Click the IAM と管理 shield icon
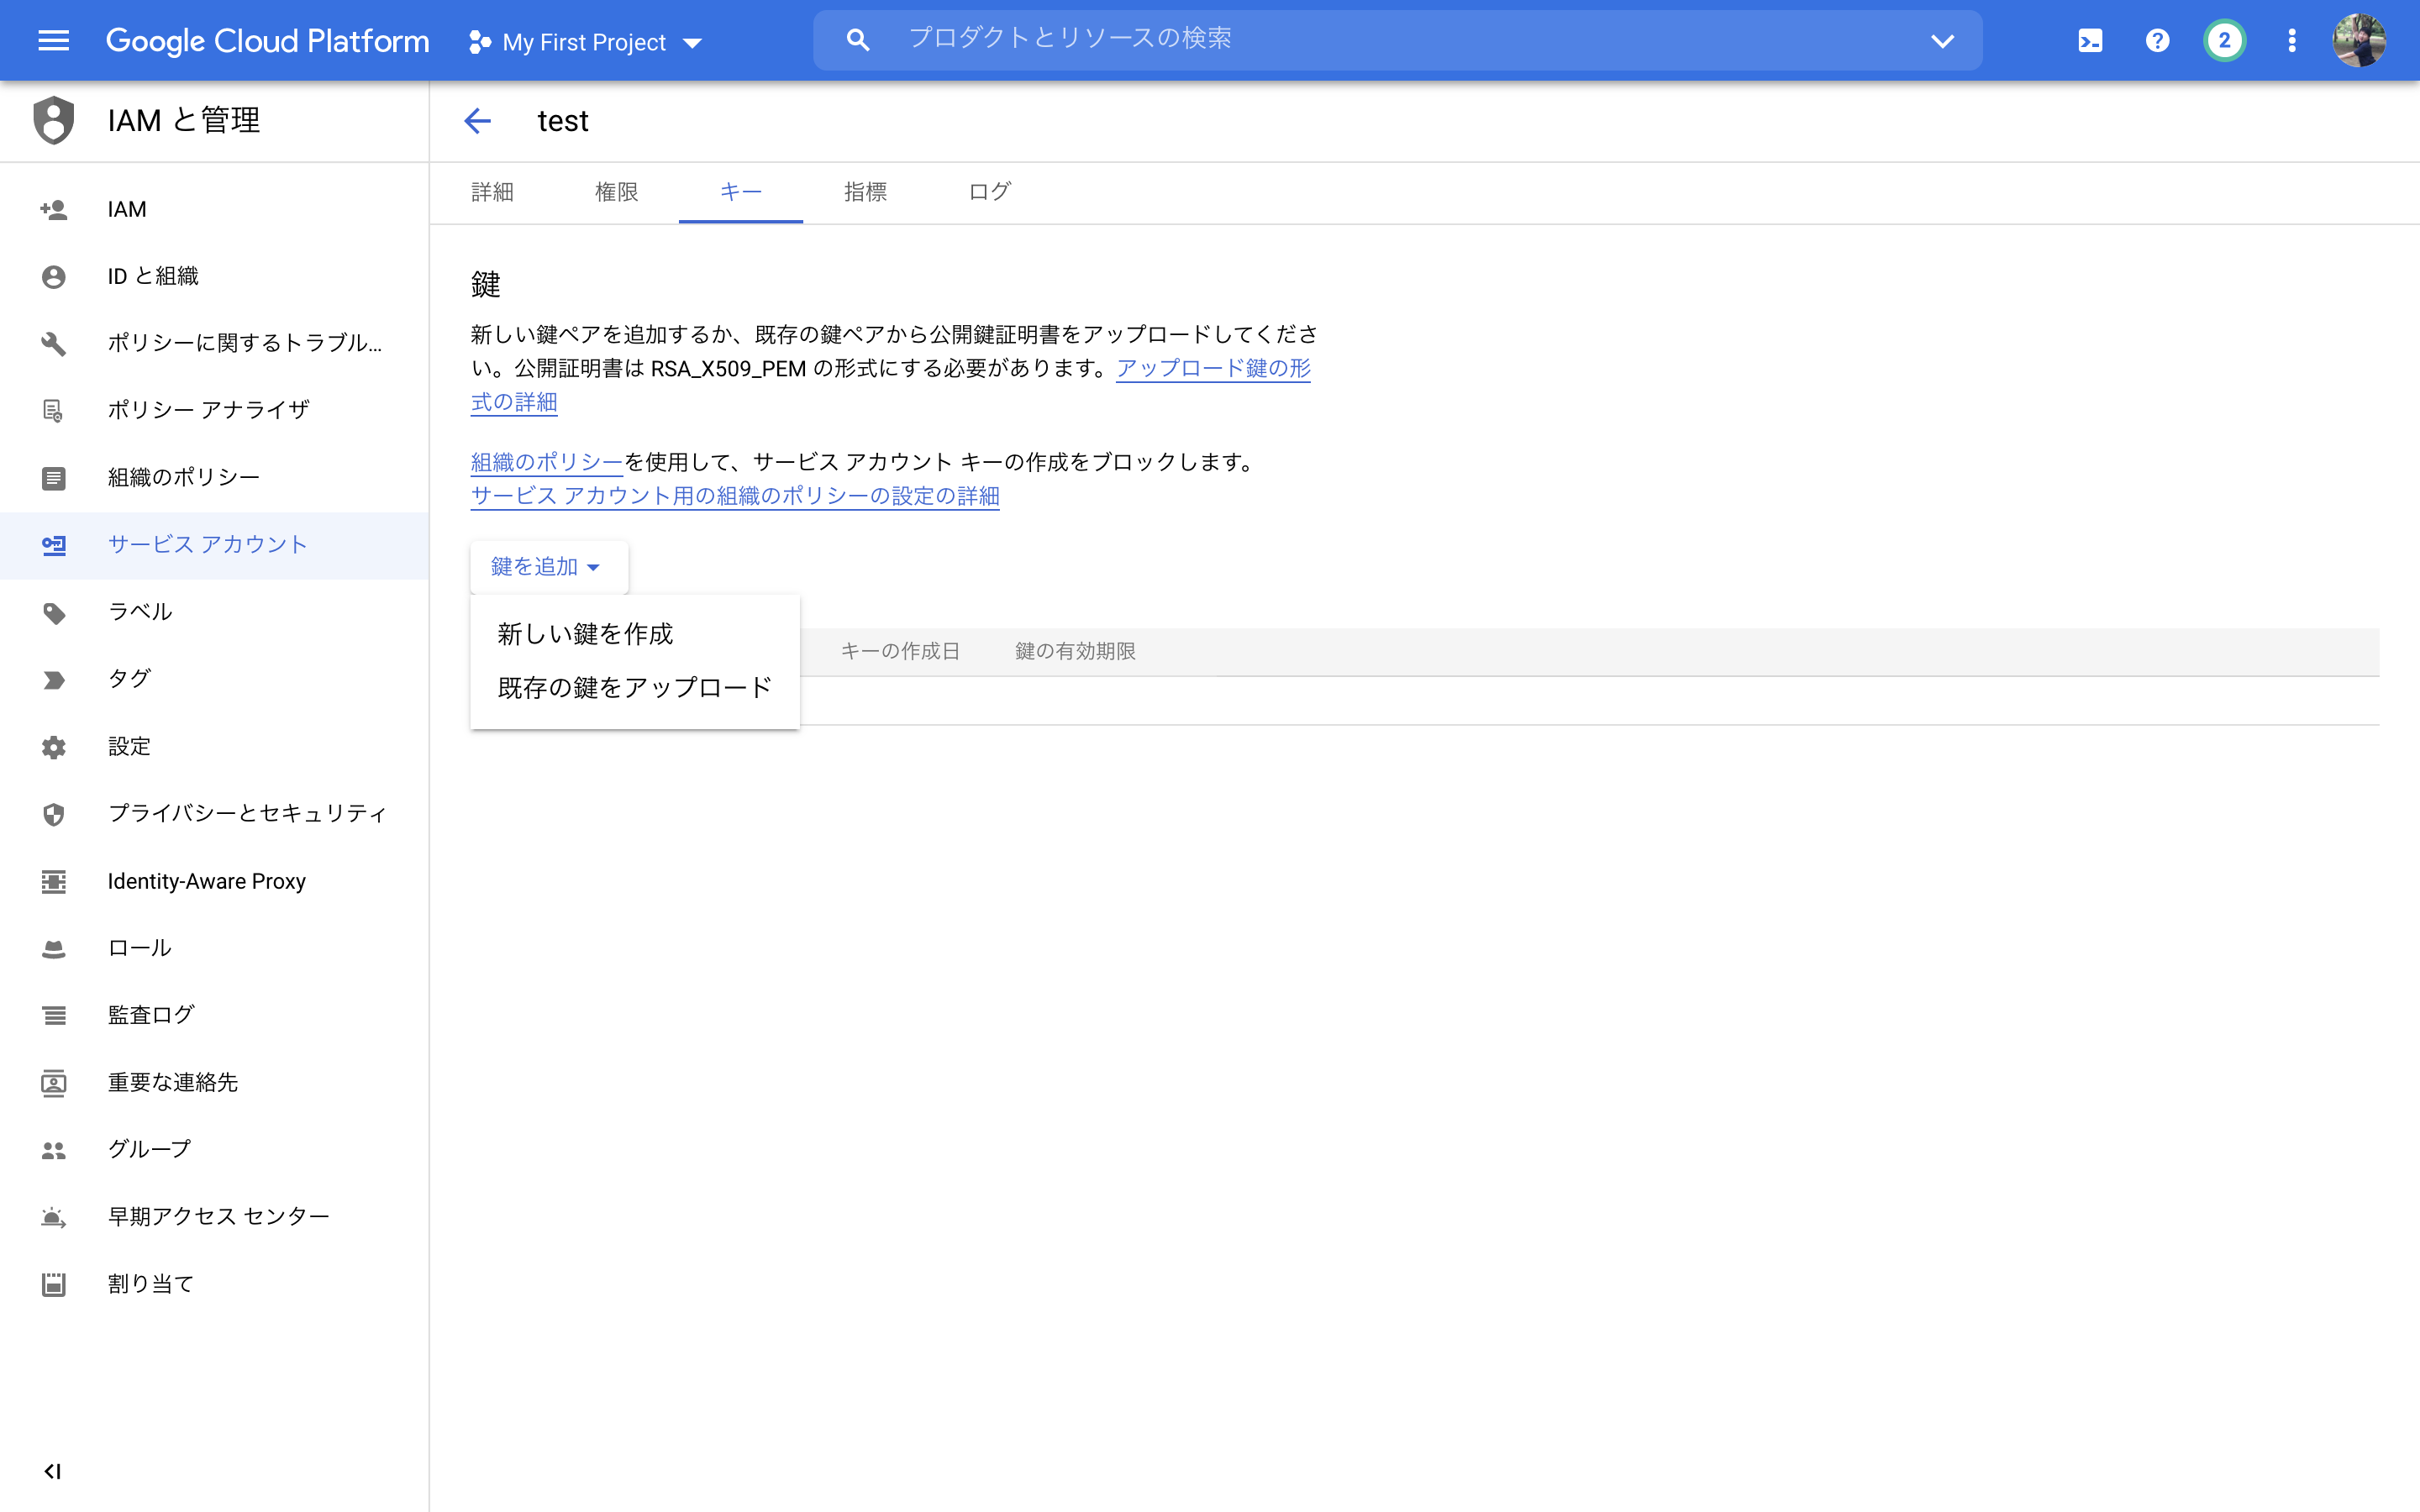Viewport: 2420px width, 1512px height. (53, 120)
